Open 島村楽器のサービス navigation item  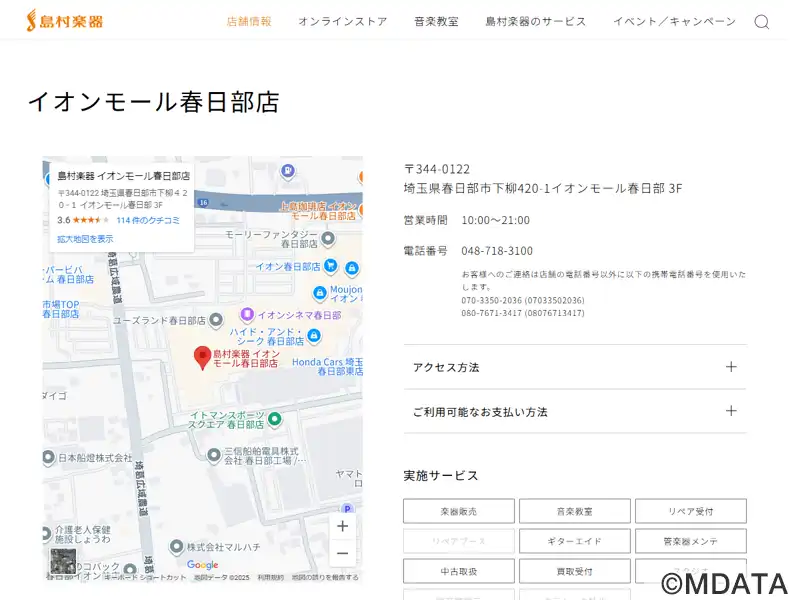tap(535, 21)
